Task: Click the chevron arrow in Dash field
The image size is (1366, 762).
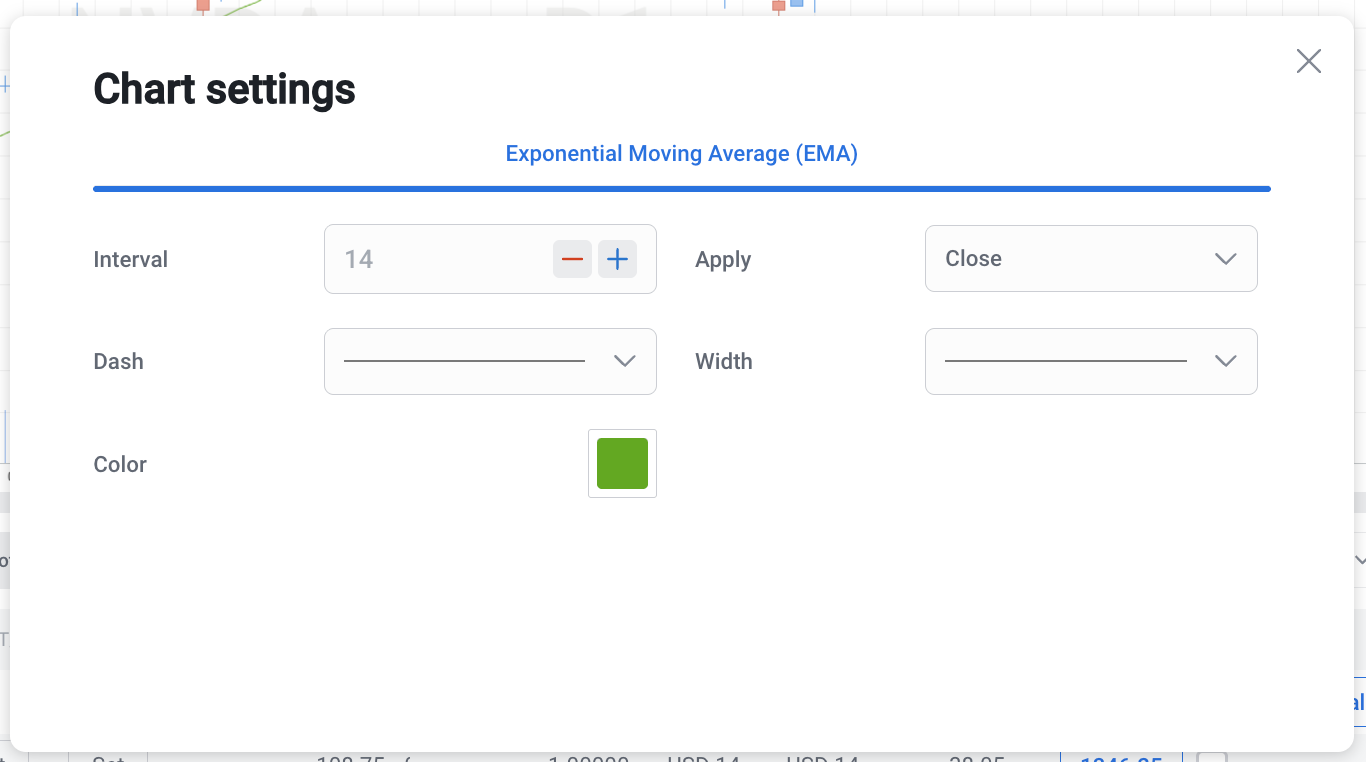Action: pyautogui.click(x=624, y=361)
